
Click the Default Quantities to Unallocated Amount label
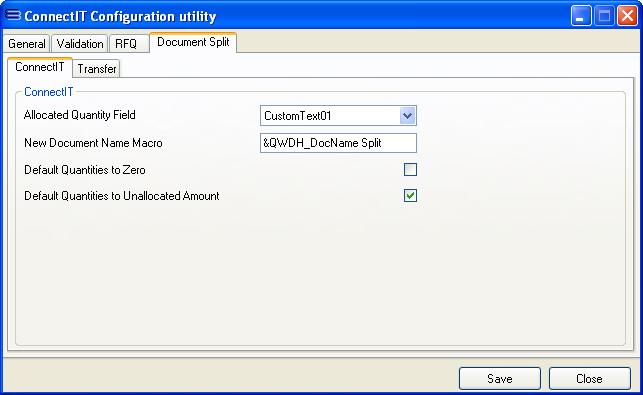122,196
